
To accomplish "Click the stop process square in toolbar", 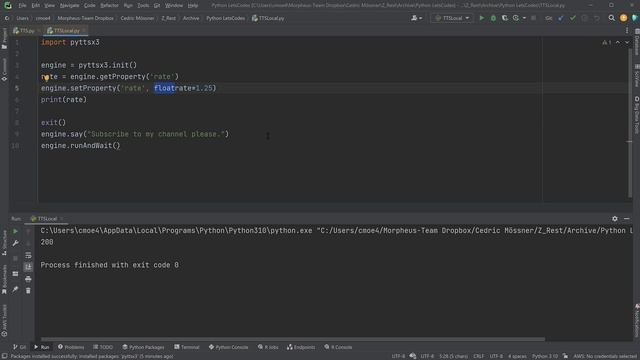I will (533, 18).
